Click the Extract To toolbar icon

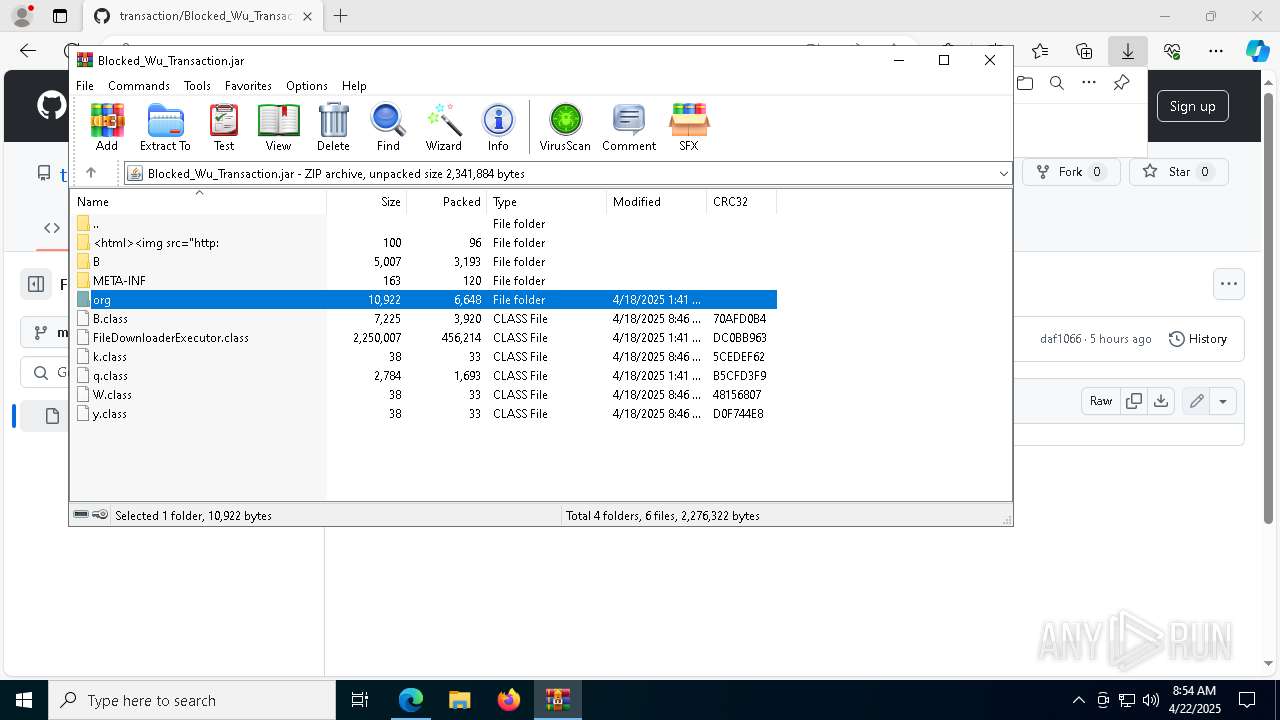(165, 127)
